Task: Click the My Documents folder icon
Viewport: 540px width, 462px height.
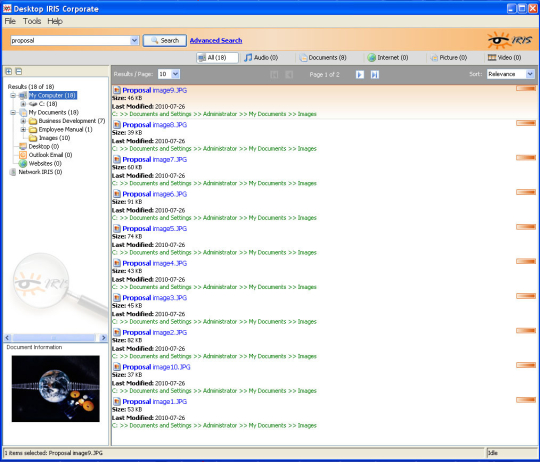Action: coord(23,113)
